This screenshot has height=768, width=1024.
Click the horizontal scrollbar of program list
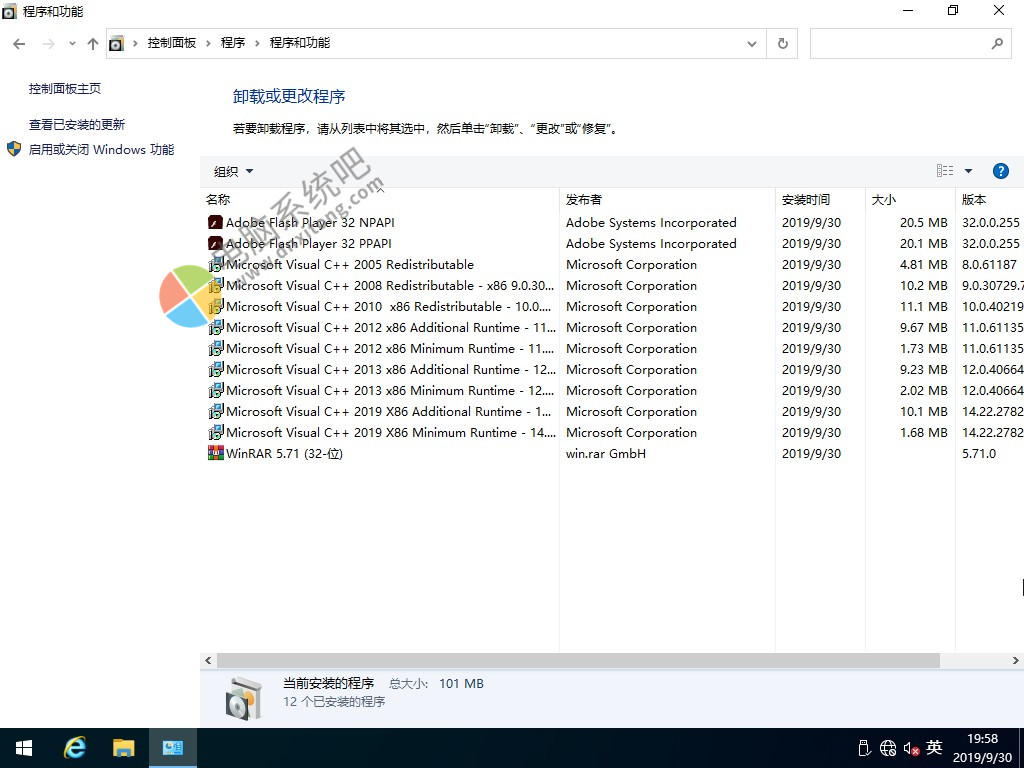577,661
